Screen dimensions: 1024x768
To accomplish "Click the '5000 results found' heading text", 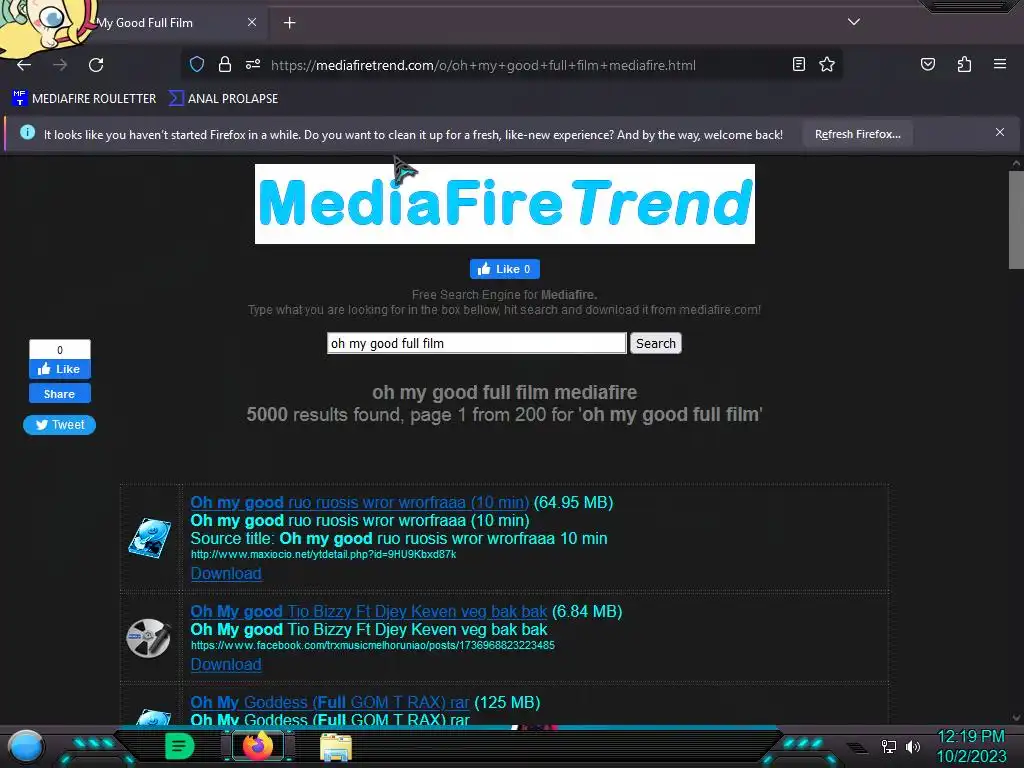I will [504, 415].
